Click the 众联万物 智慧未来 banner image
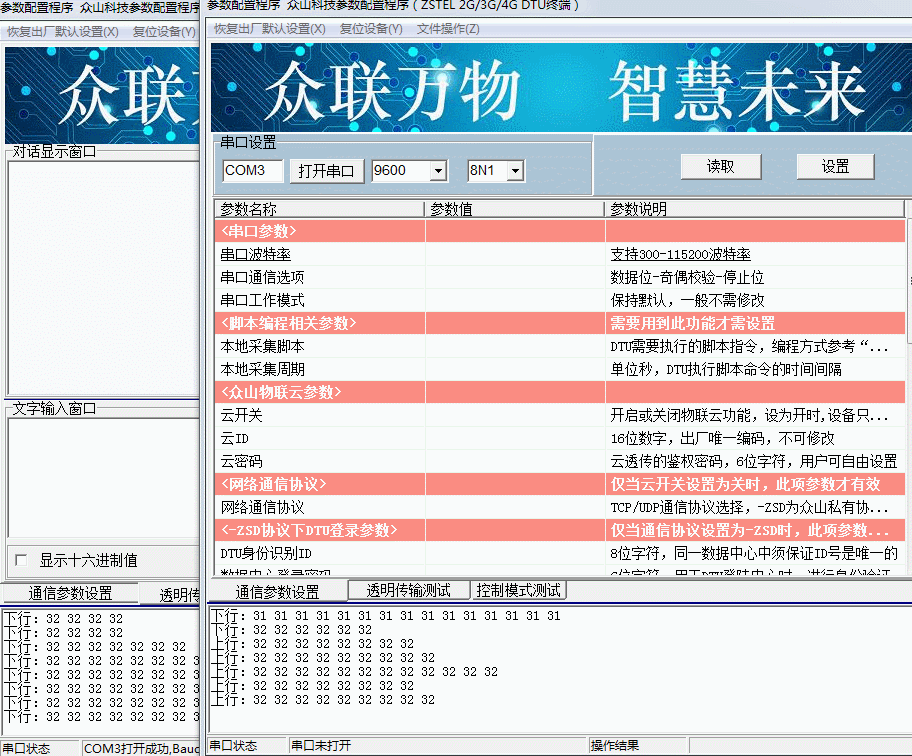This screenshot has width=912, height=756. point(561,87)
